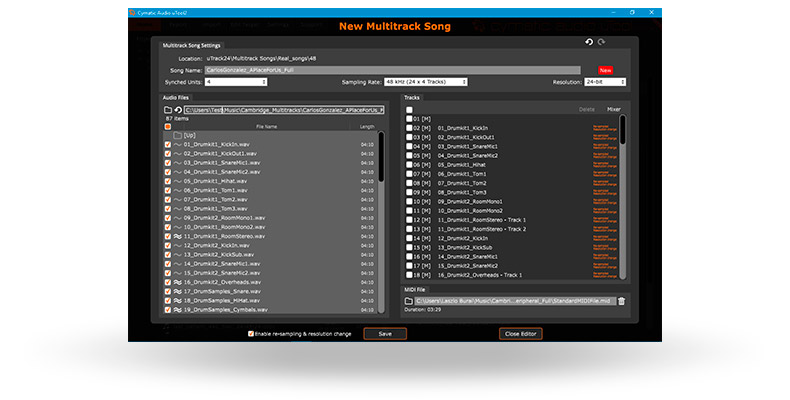Uncheck 04_Drumkit1_SnareMic2.wav file checkbox
The image size is (790, 400).
[x=168, y=172]
